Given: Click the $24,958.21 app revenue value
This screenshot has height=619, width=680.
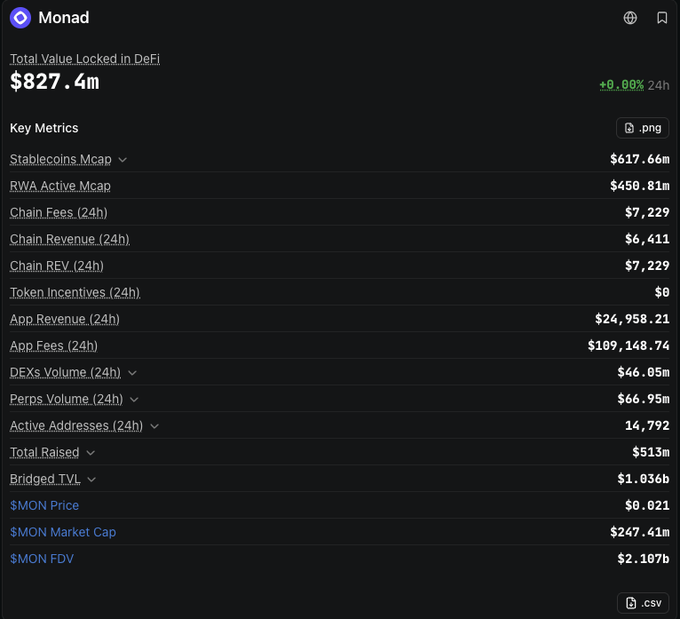Looking at the screenshot, I should [x=632, y=319].
